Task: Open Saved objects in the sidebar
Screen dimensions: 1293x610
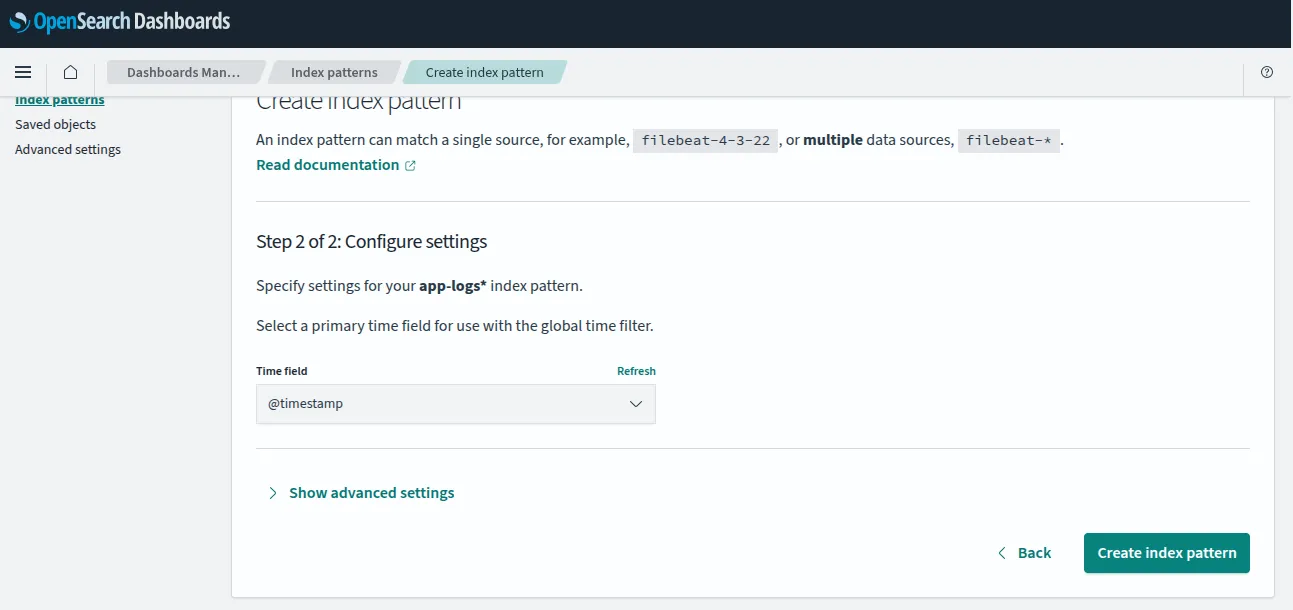Action: (x=56, y=125)
